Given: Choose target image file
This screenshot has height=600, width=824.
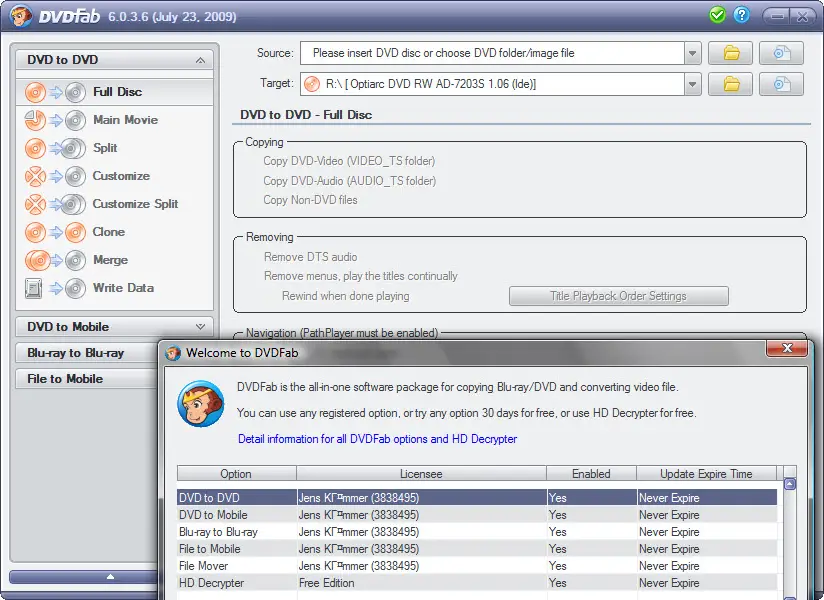Looking at the screenshot, I should pos(781,84).
